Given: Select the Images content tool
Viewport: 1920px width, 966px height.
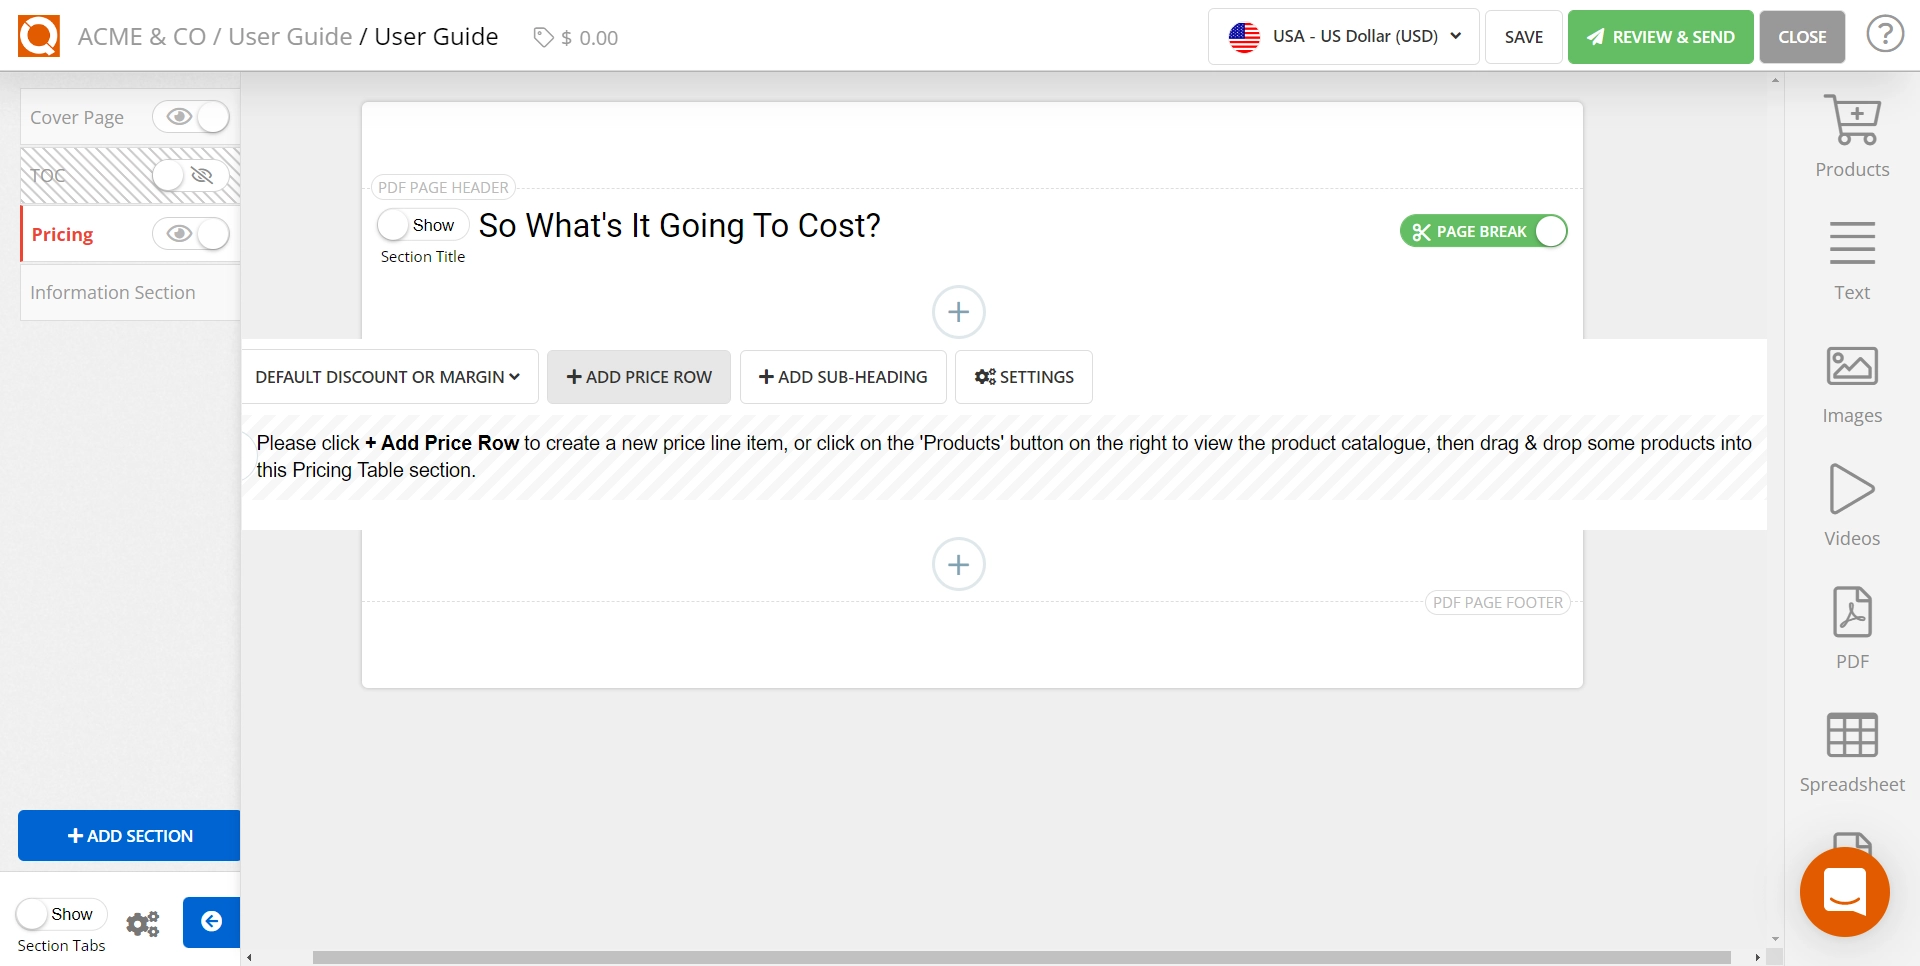Looking at the screenshot, I should tap(1851, 384).
